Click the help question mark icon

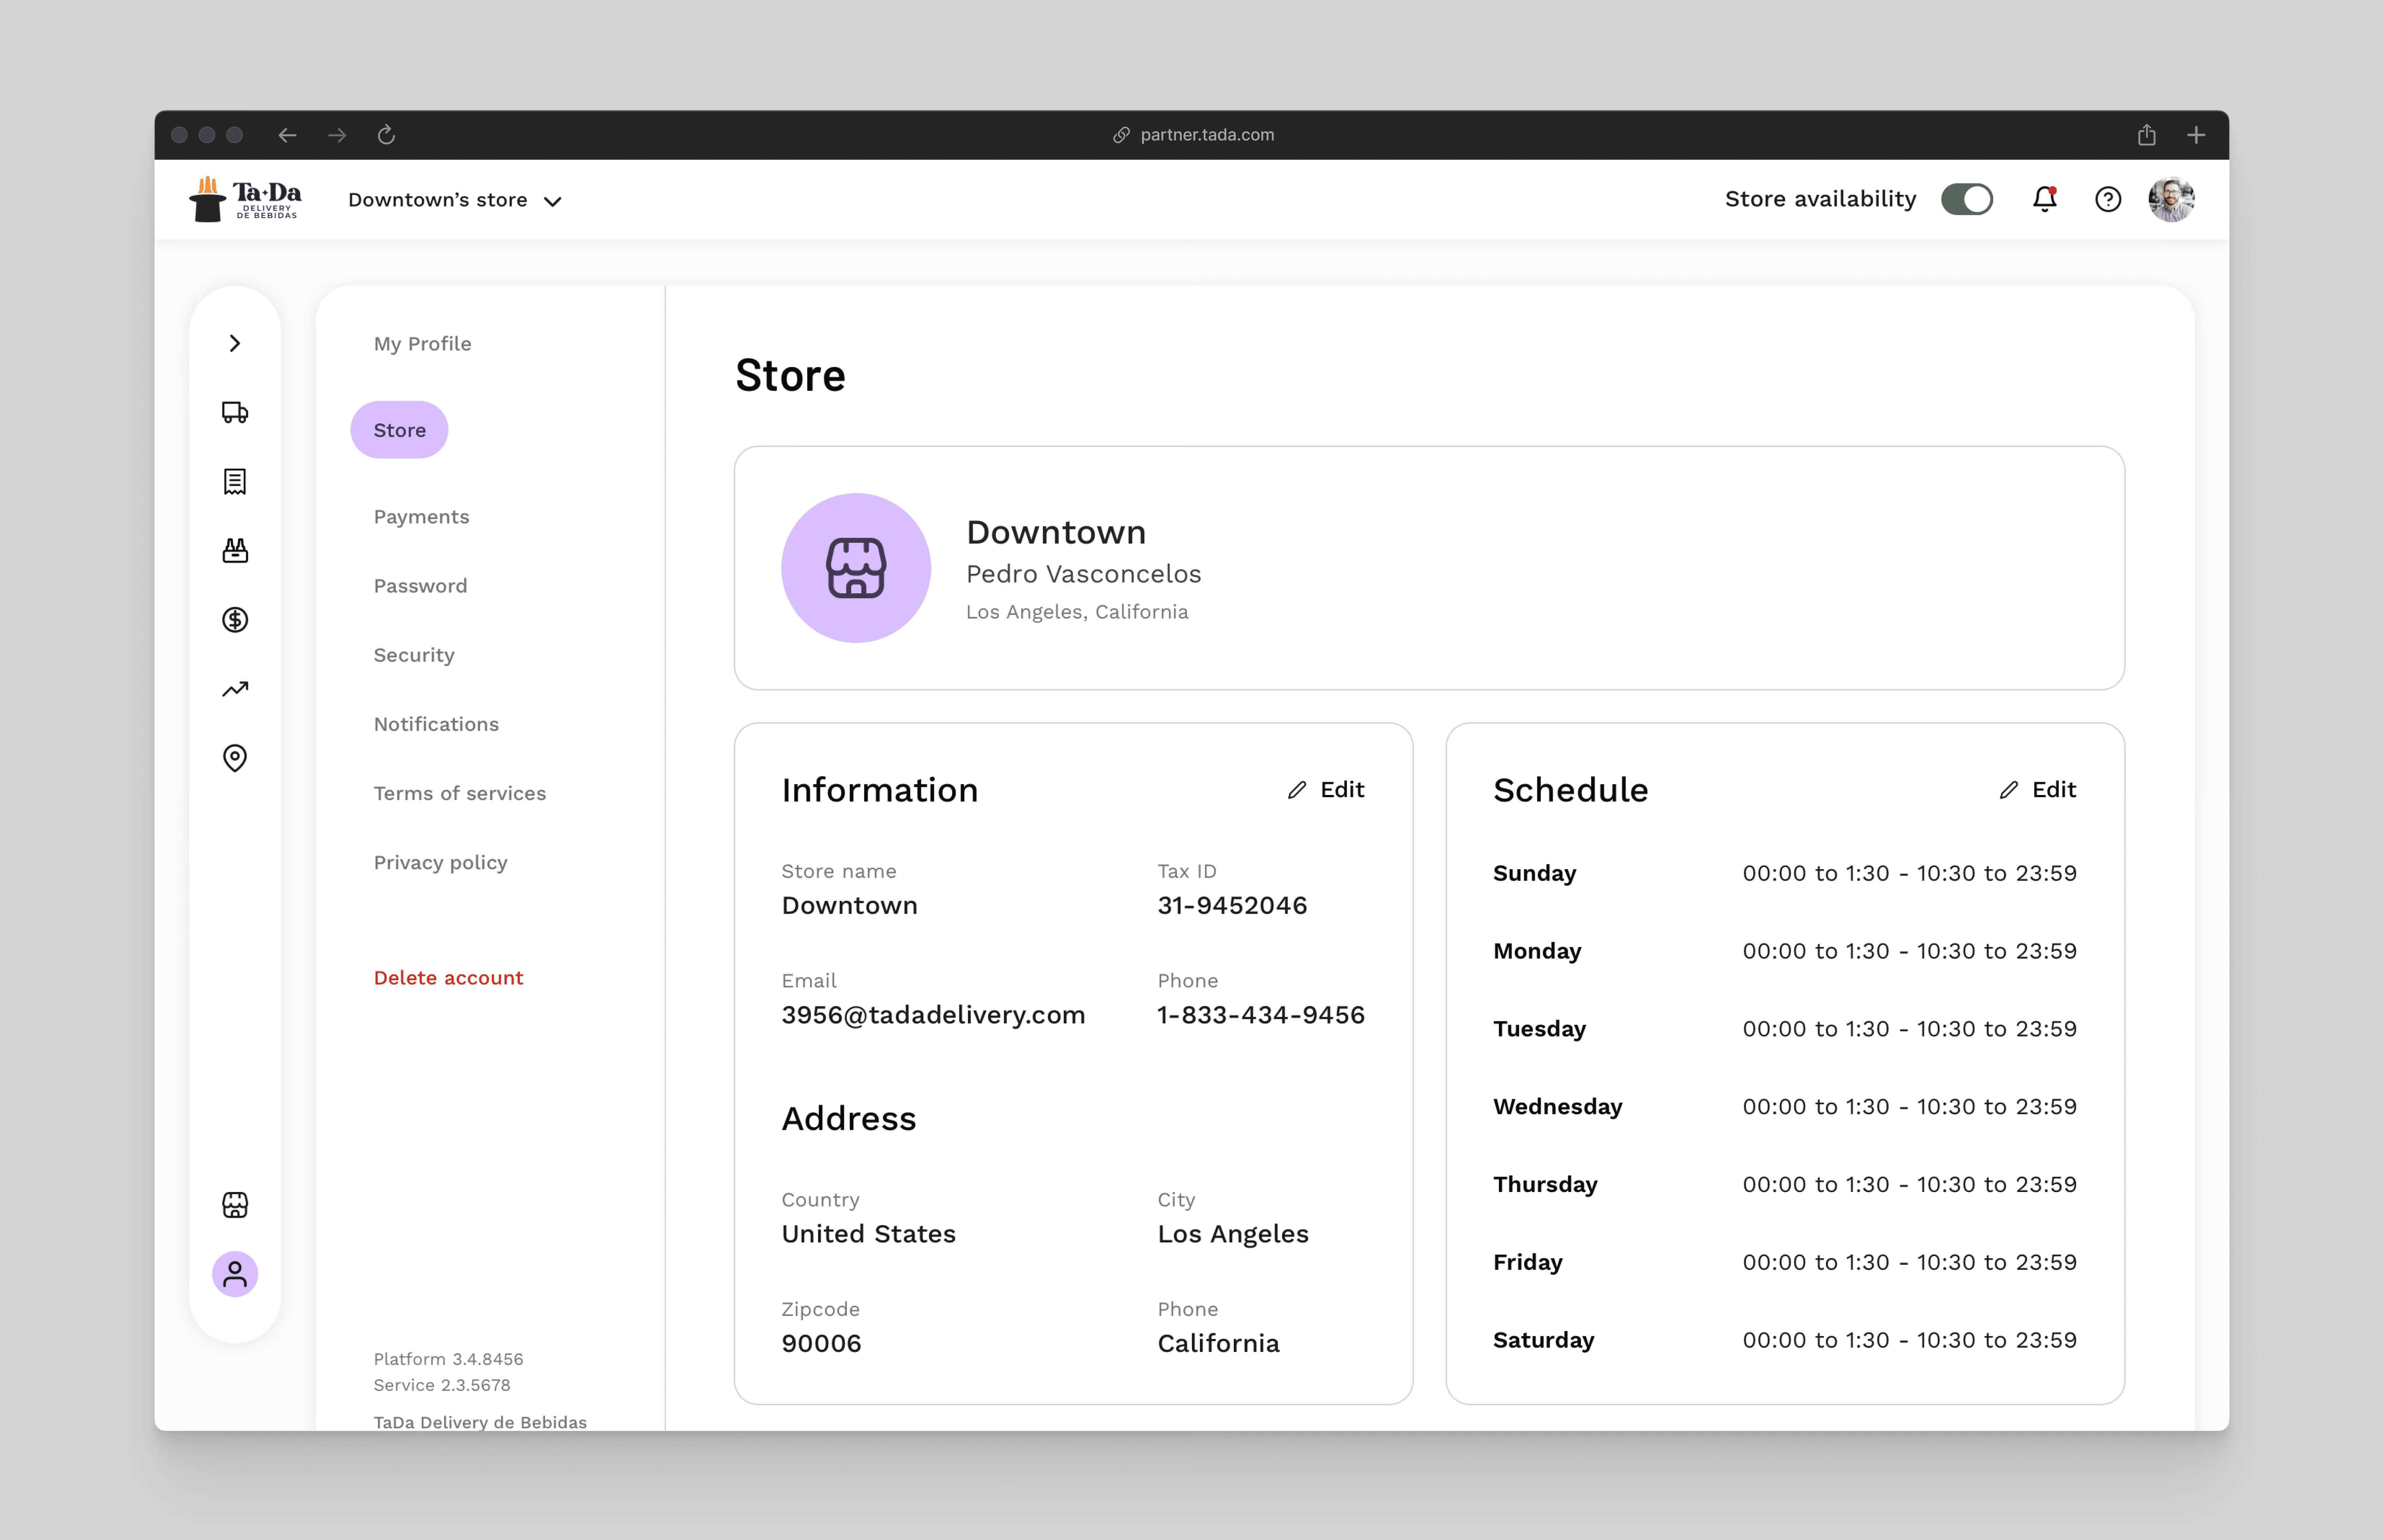tap(2108, 199)
